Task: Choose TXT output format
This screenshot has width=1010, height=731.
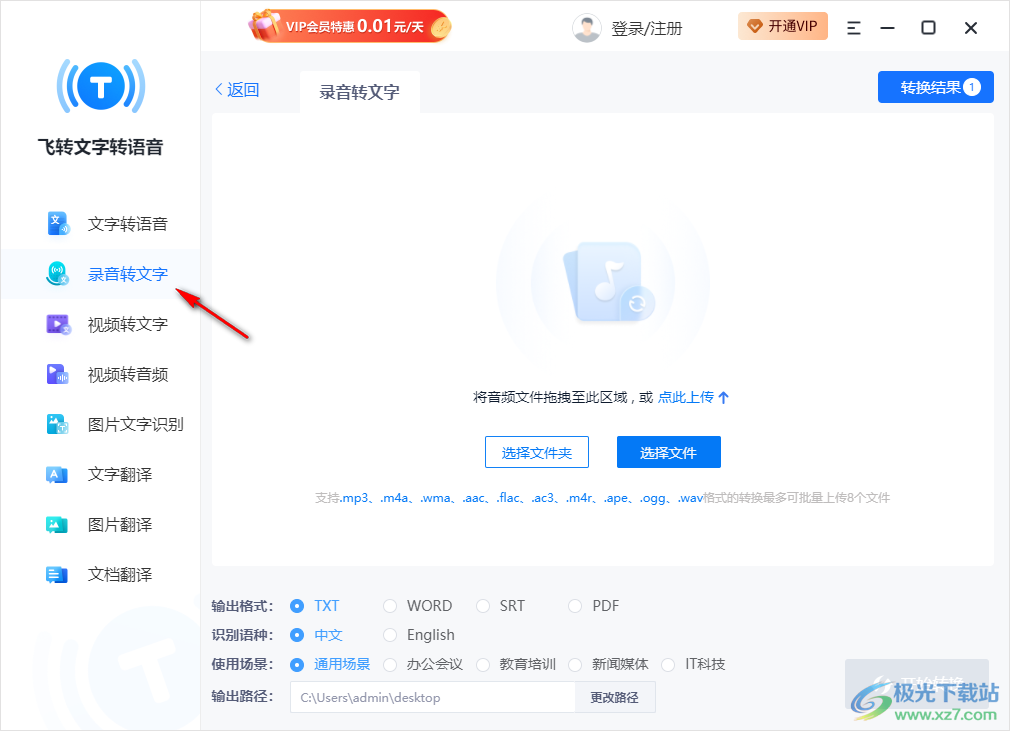Action: click(x=297, y=606)
